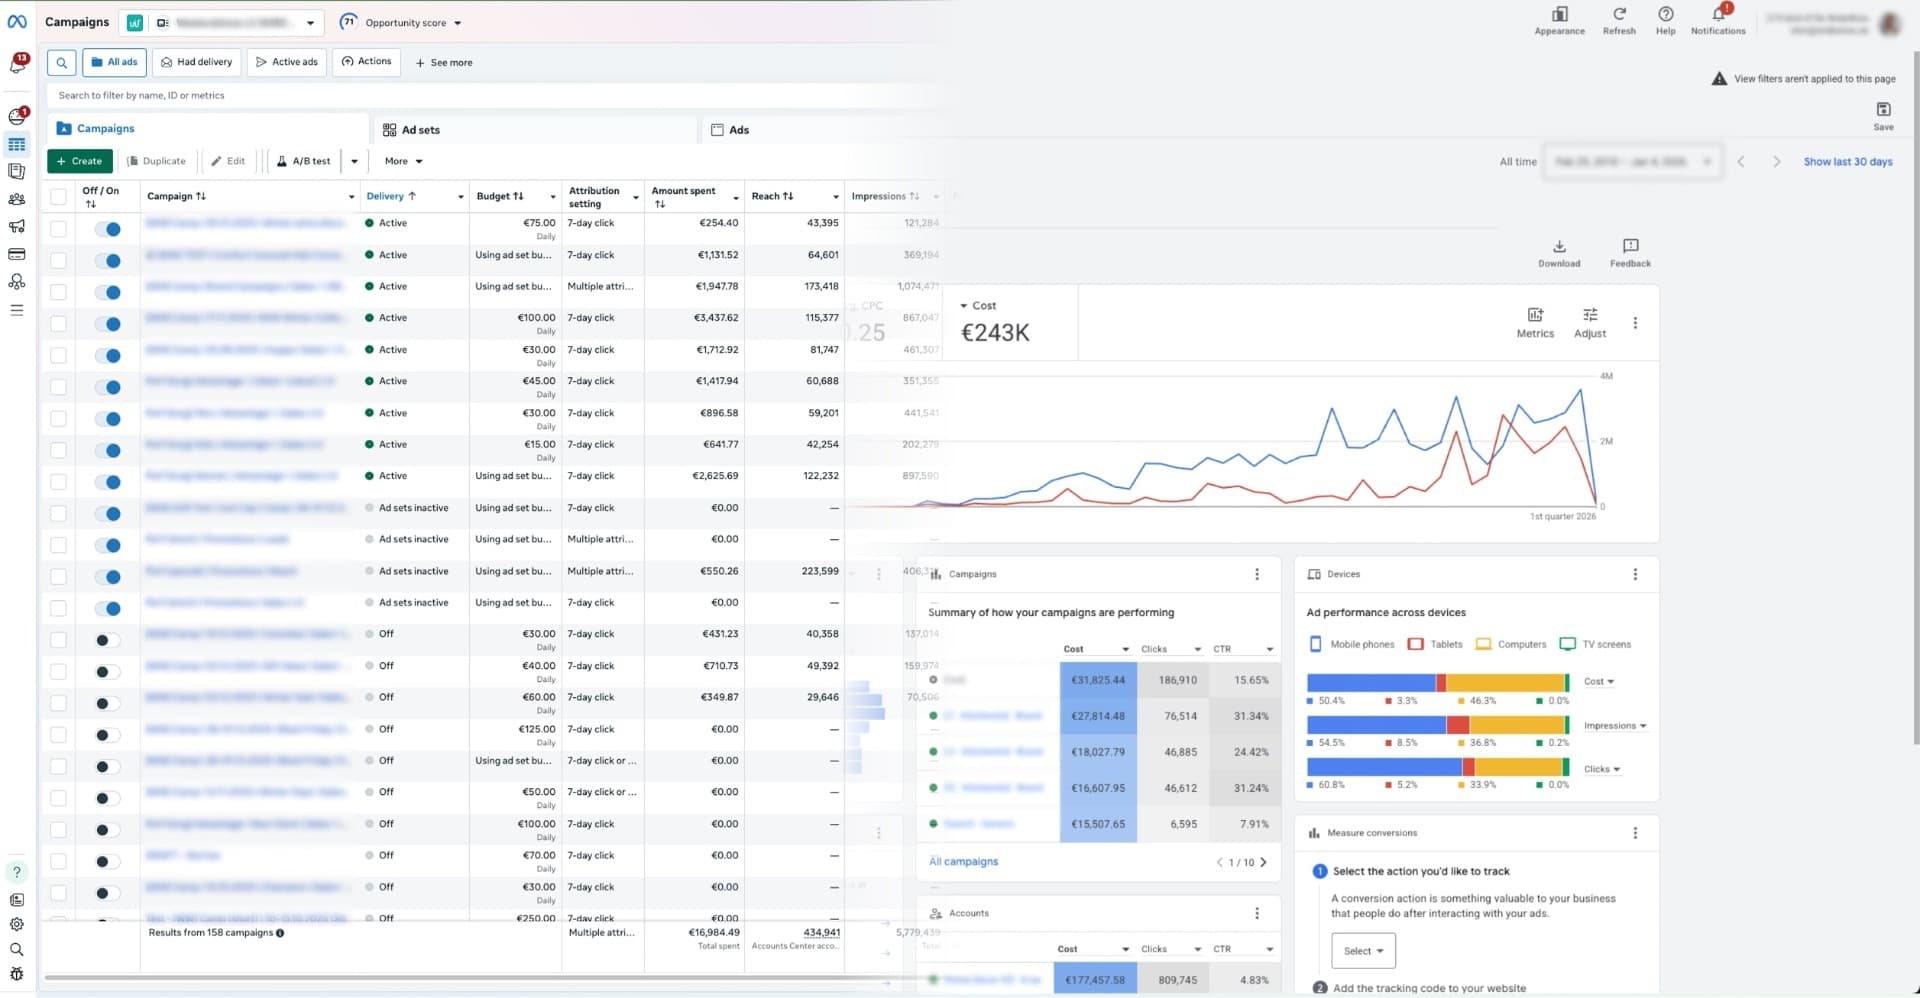Open the Ads Reporting icon in sidebar
Image resolution: width=1920 pixels, height=998 pixels.
point(16,171)
